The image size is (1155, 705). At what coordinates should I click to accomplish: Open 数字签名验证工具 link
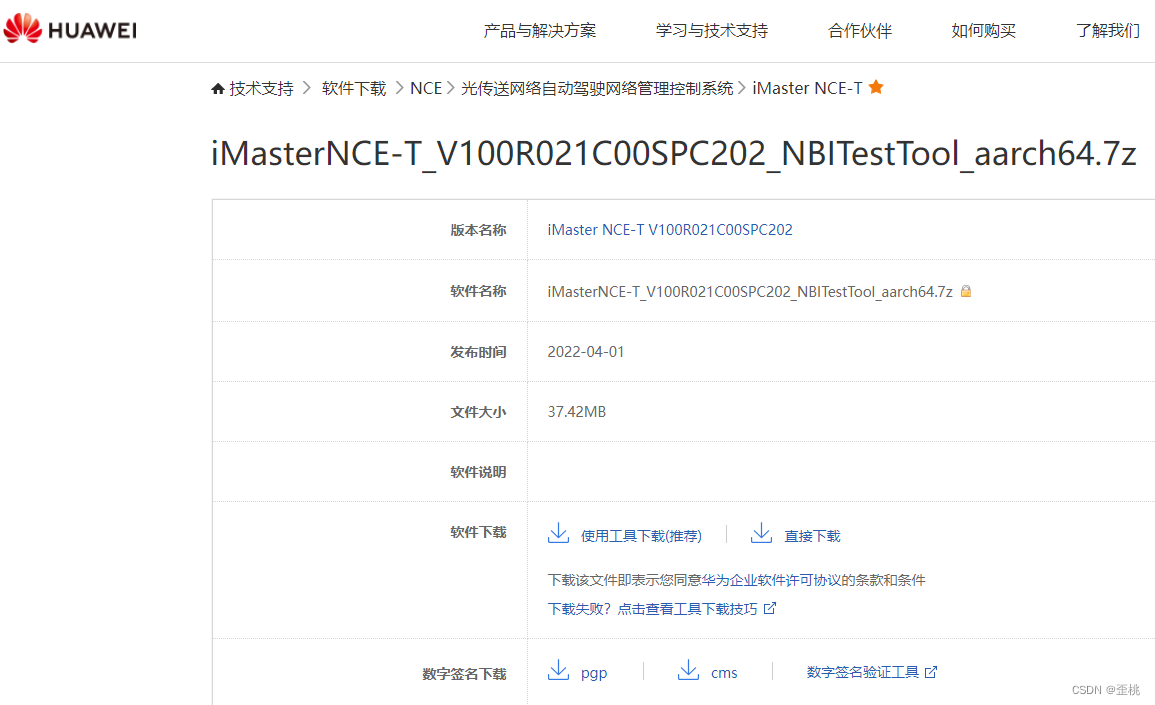pyautogui.click(x=863, y=672)
